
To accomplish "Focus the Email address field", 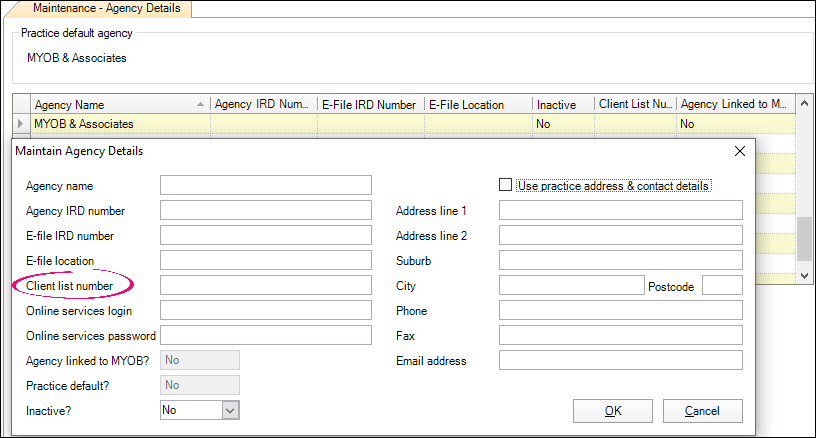I will pyautogui.click(x=620, y=360).
